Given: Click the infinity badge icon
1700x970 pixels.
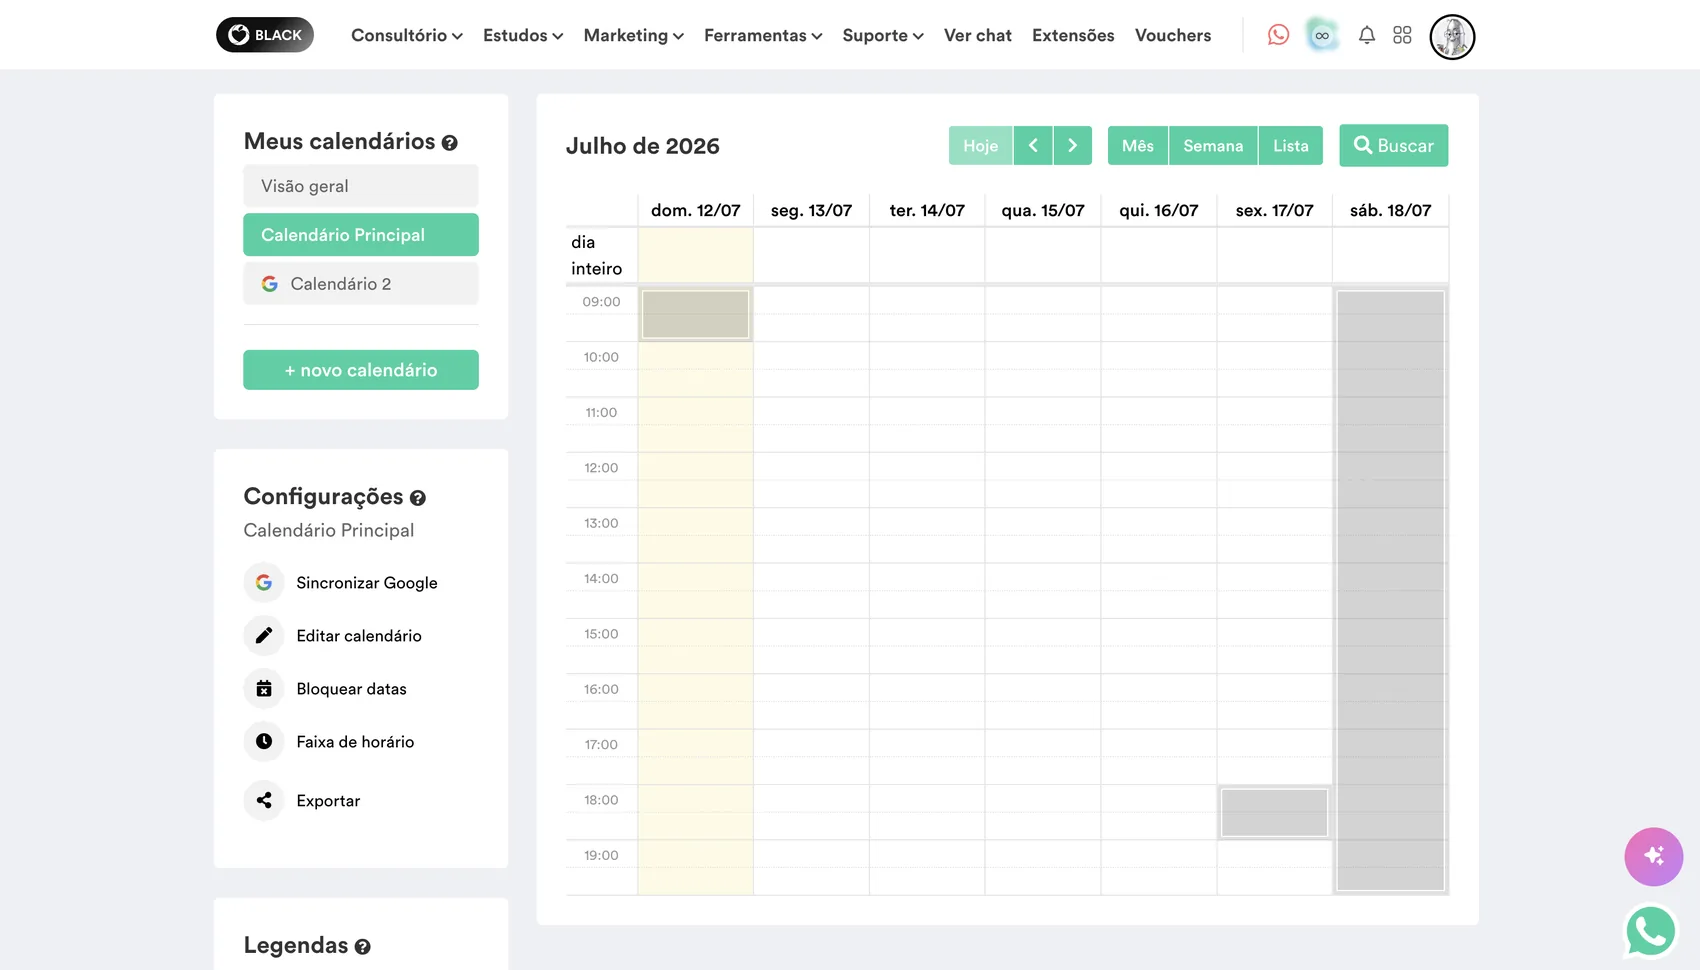Looking at the screenshot, I should [1322, 35].
